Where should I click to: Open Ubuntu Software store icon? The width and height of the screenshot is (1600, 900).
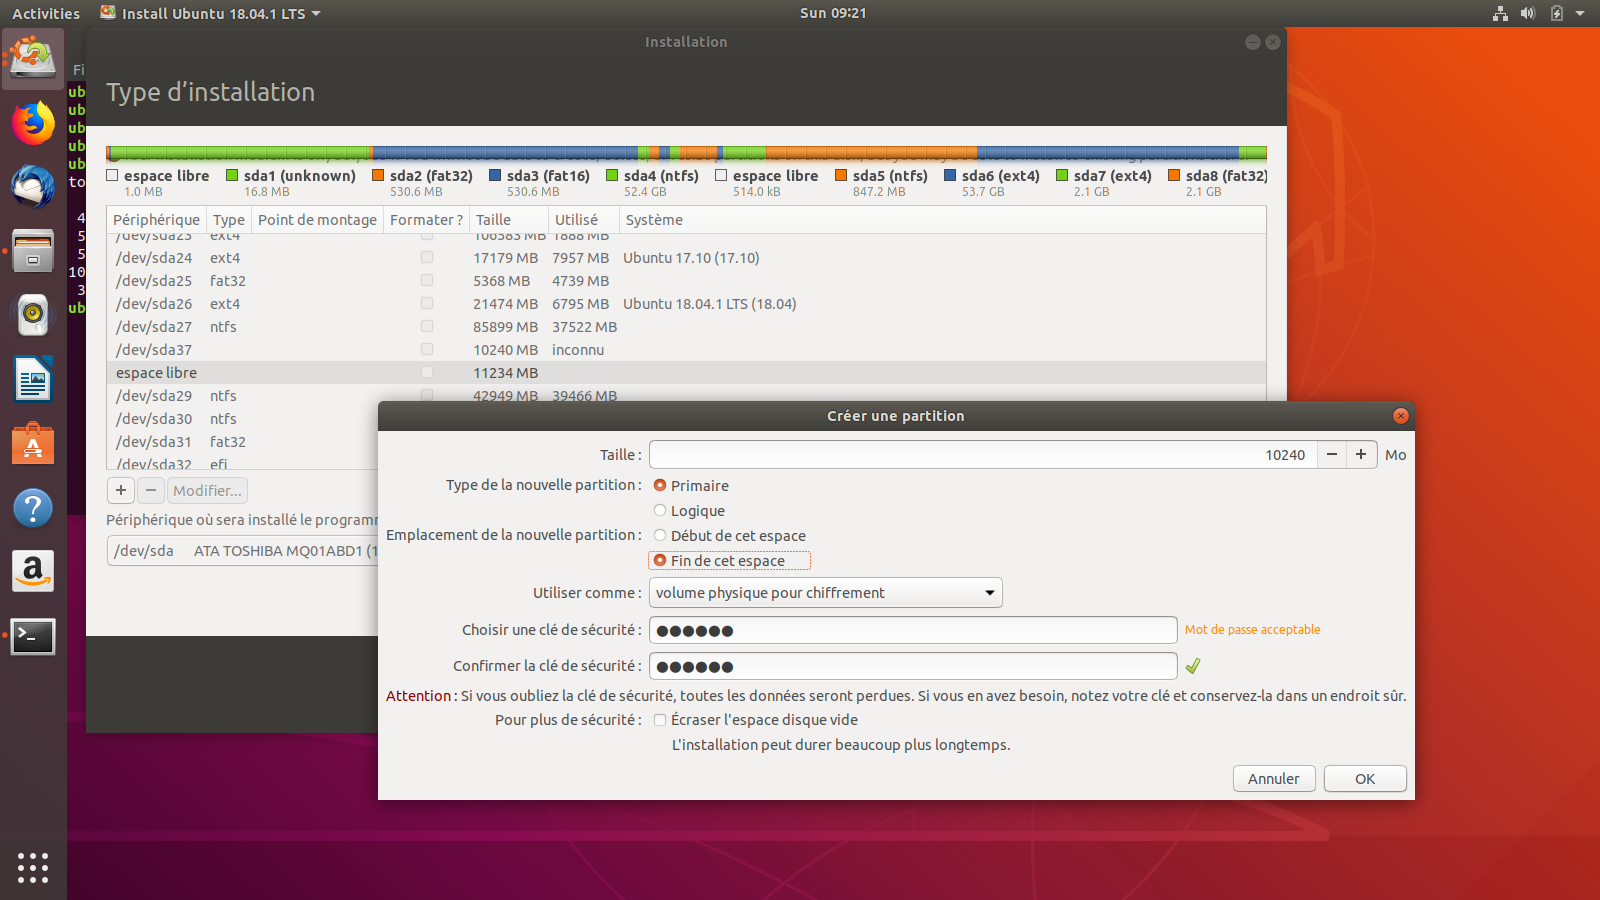point(33,444)
